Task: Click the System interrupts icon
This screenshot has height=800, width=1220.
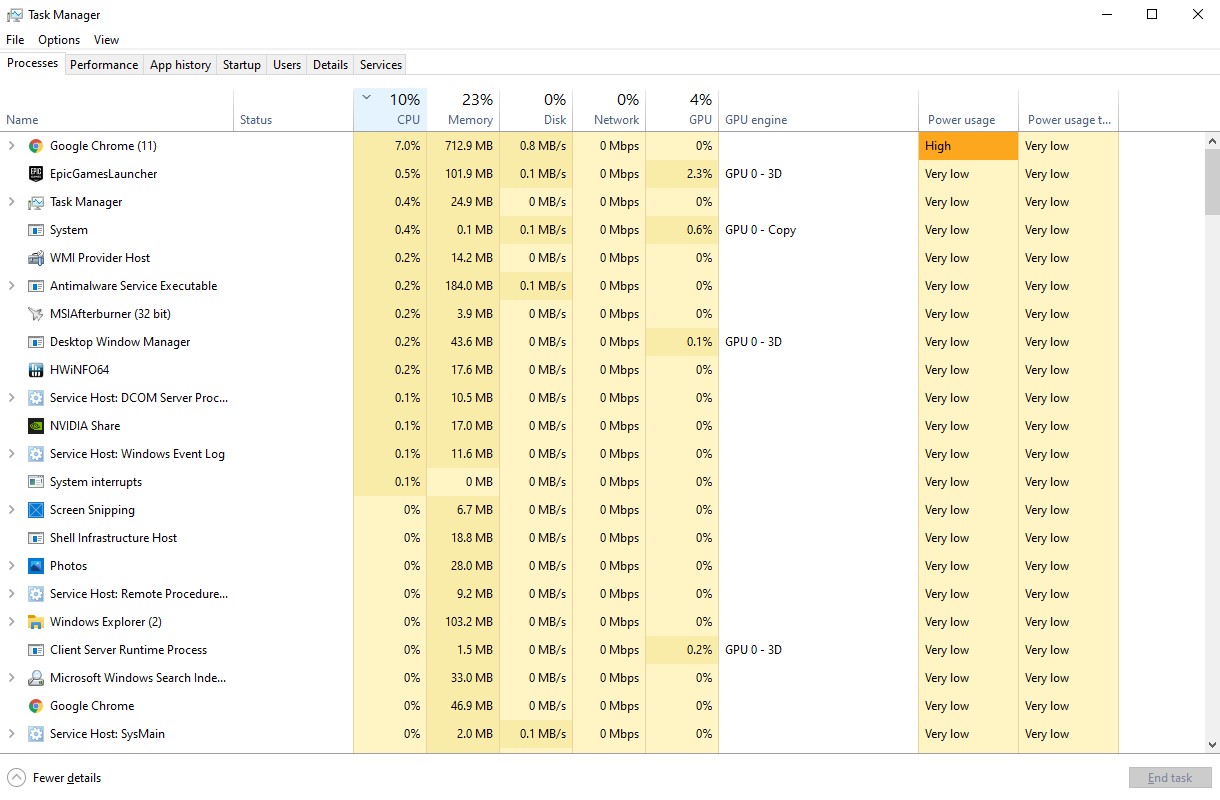Action: tap(36, 482)
